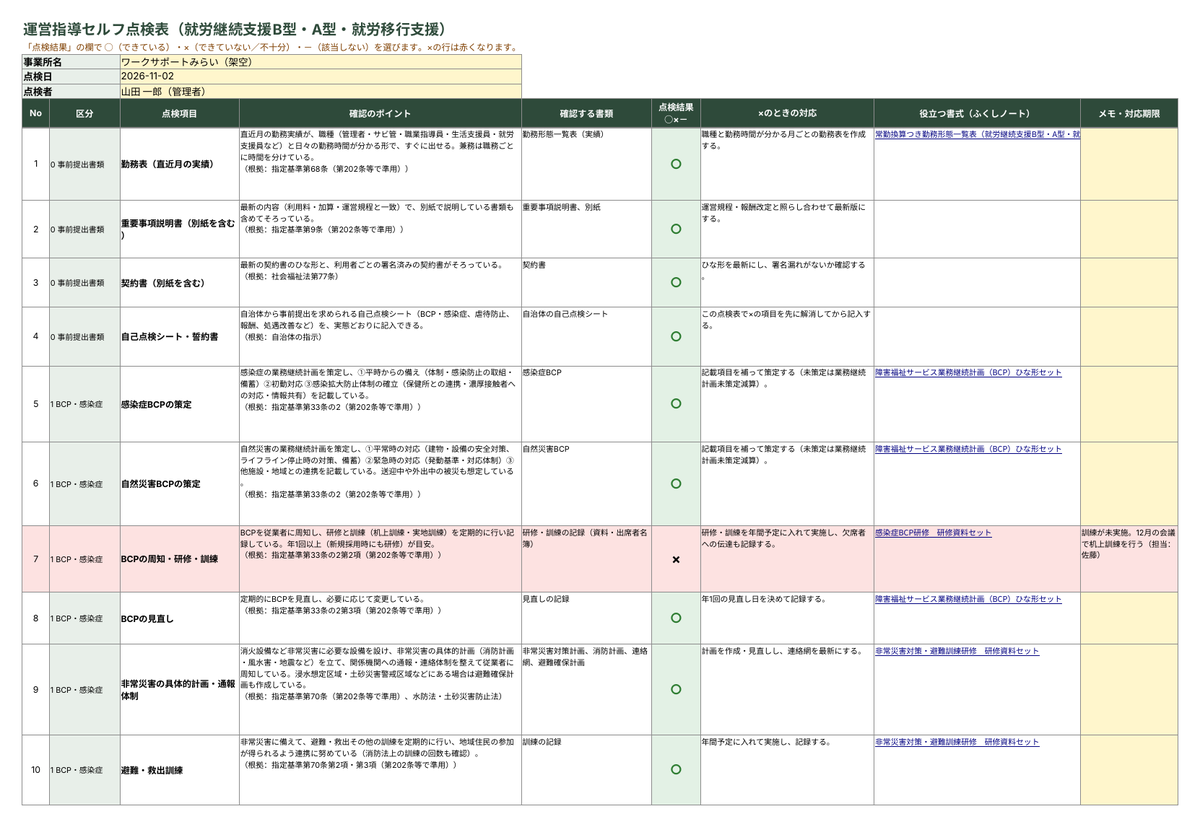Select the 点検項目 column header

tap(179, 113)
